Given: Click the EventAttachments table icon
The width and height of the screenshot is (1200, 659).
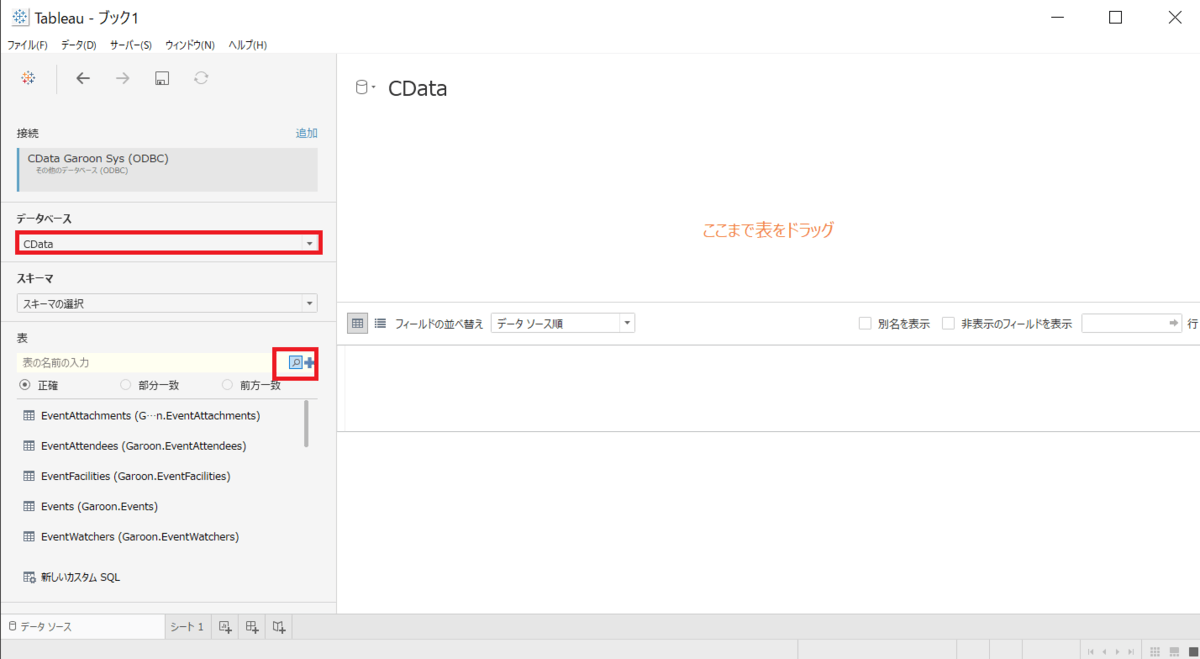Looking at the screenshot, I should tap(29, 415).
